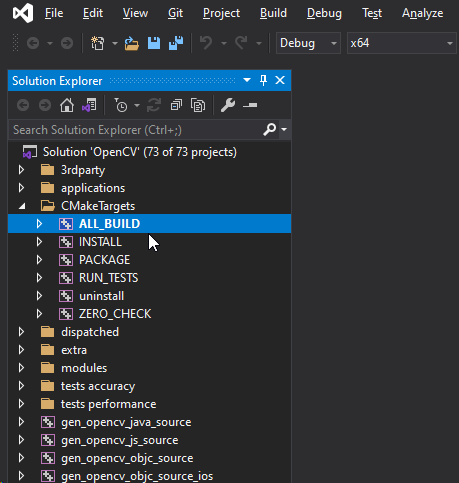
Task: Close the Solution Explorer panel
Action: click(280, 80)
